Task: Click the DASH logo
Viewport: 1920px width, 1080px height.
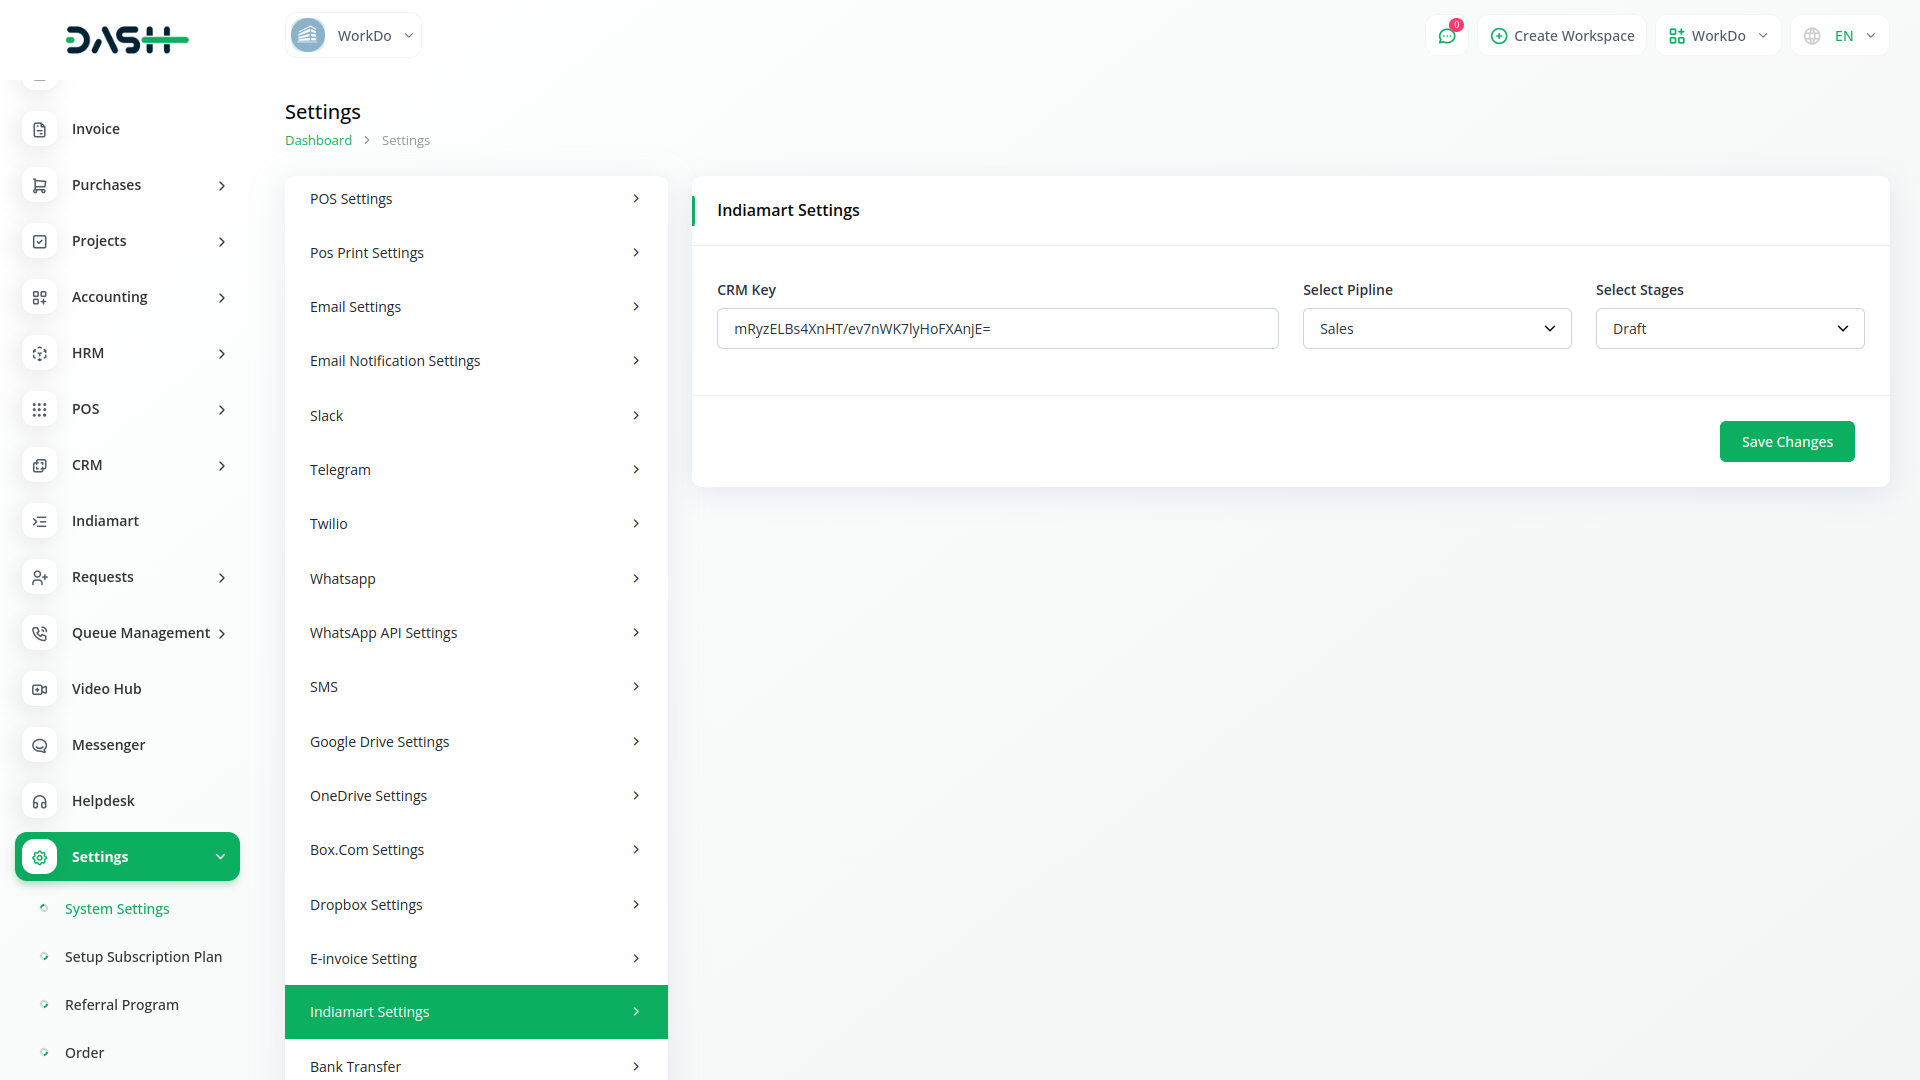Action: (x=127, y=40)
